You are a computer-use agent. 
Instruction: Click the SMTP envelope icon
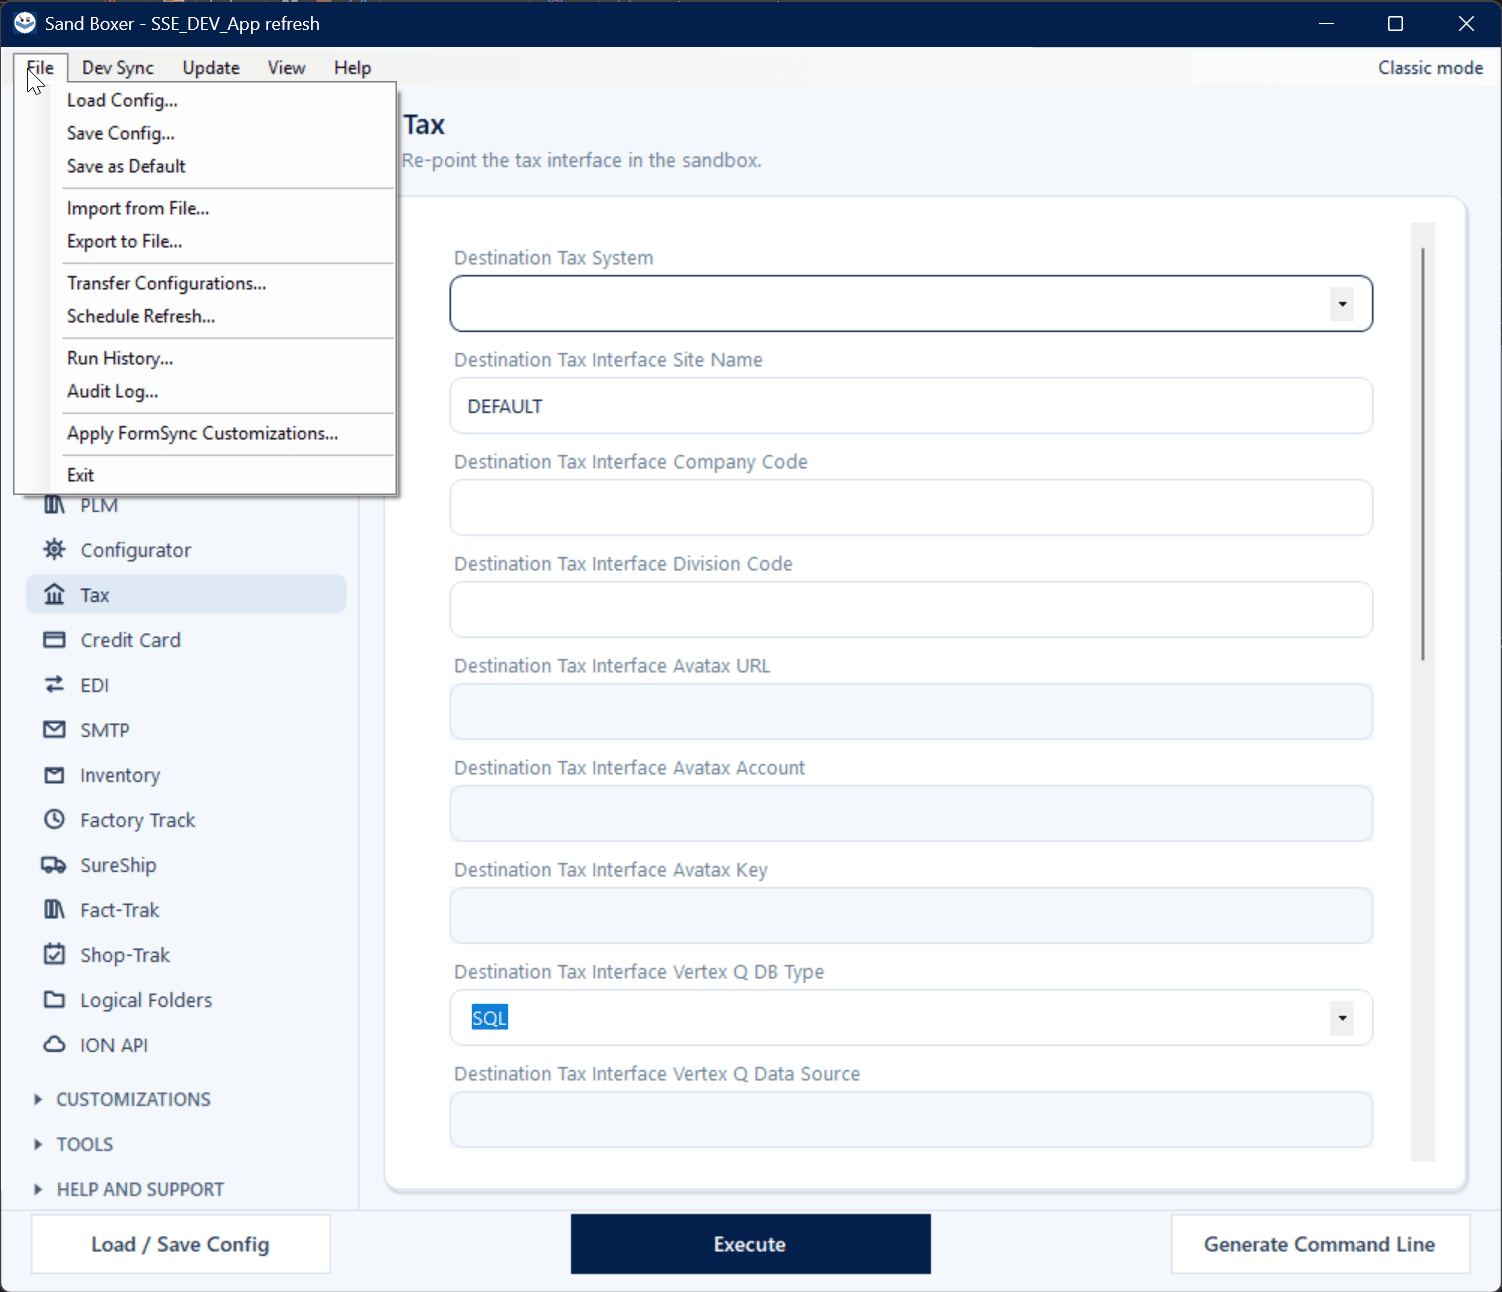[54, 729]
